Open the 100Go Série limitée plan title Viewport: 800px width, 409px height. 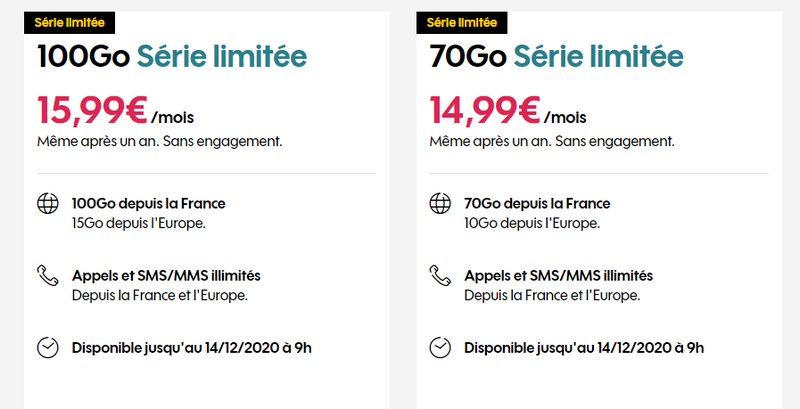coord(171,57)
